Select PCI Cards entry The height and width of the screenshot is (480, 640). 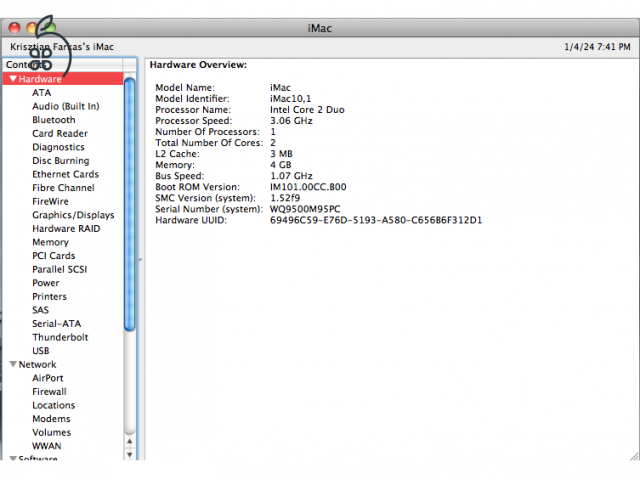coord(54,256)
